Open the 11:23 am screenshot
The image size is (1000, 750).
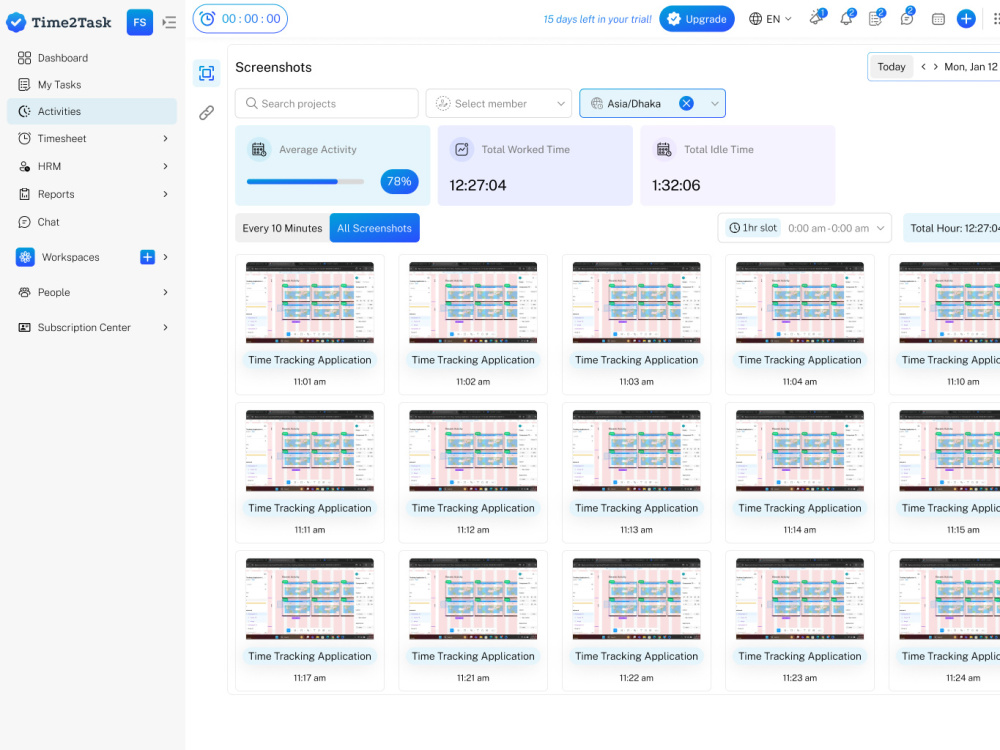point(800,598)
